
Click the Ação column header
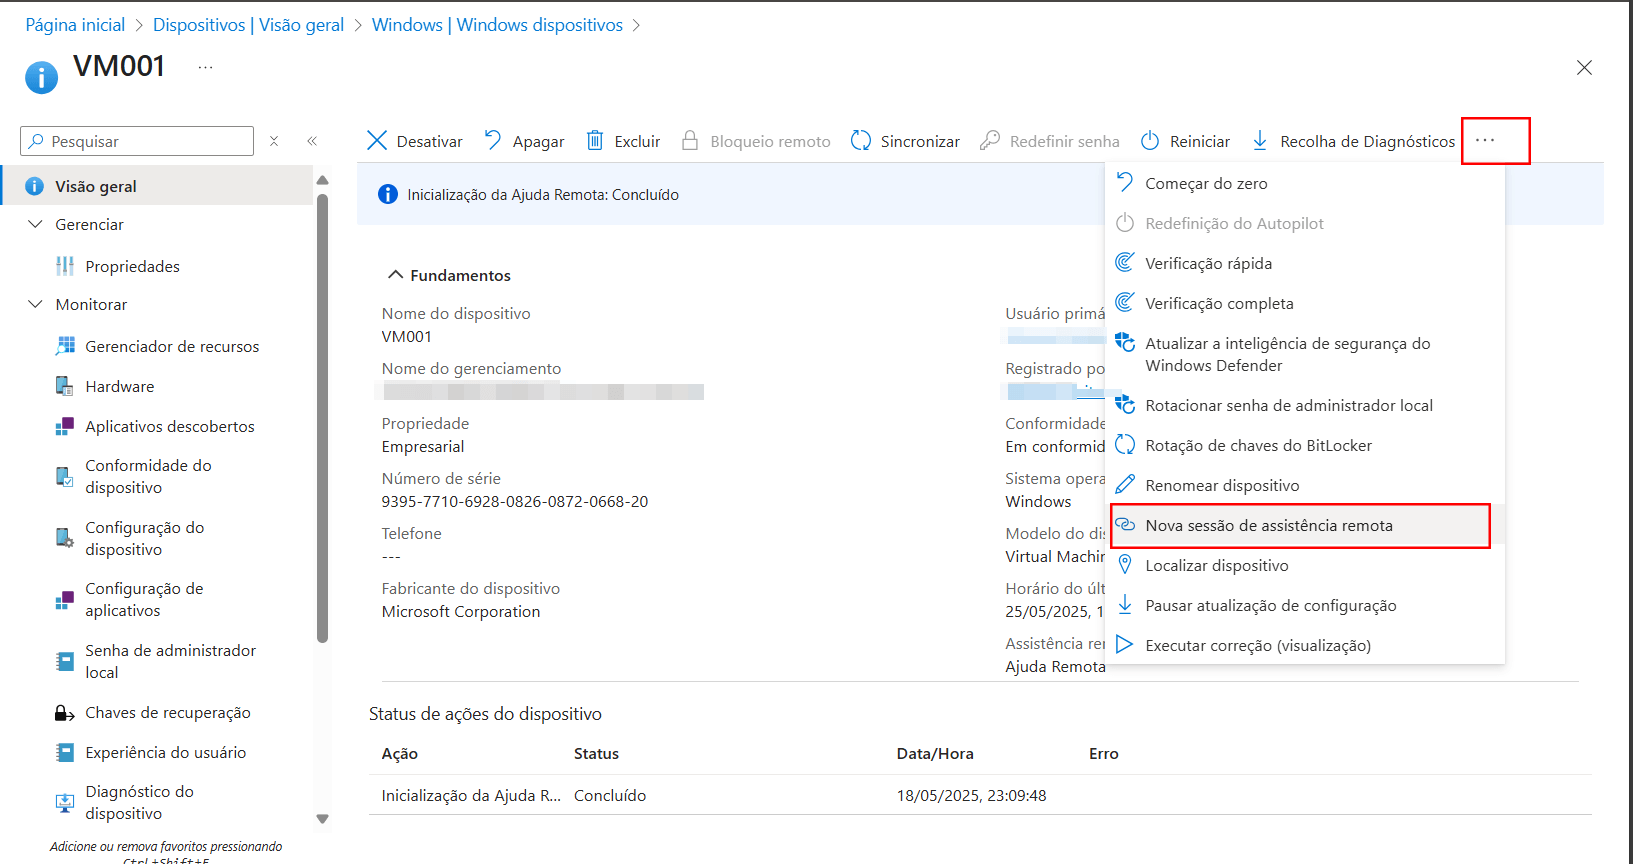coord(400,753)
